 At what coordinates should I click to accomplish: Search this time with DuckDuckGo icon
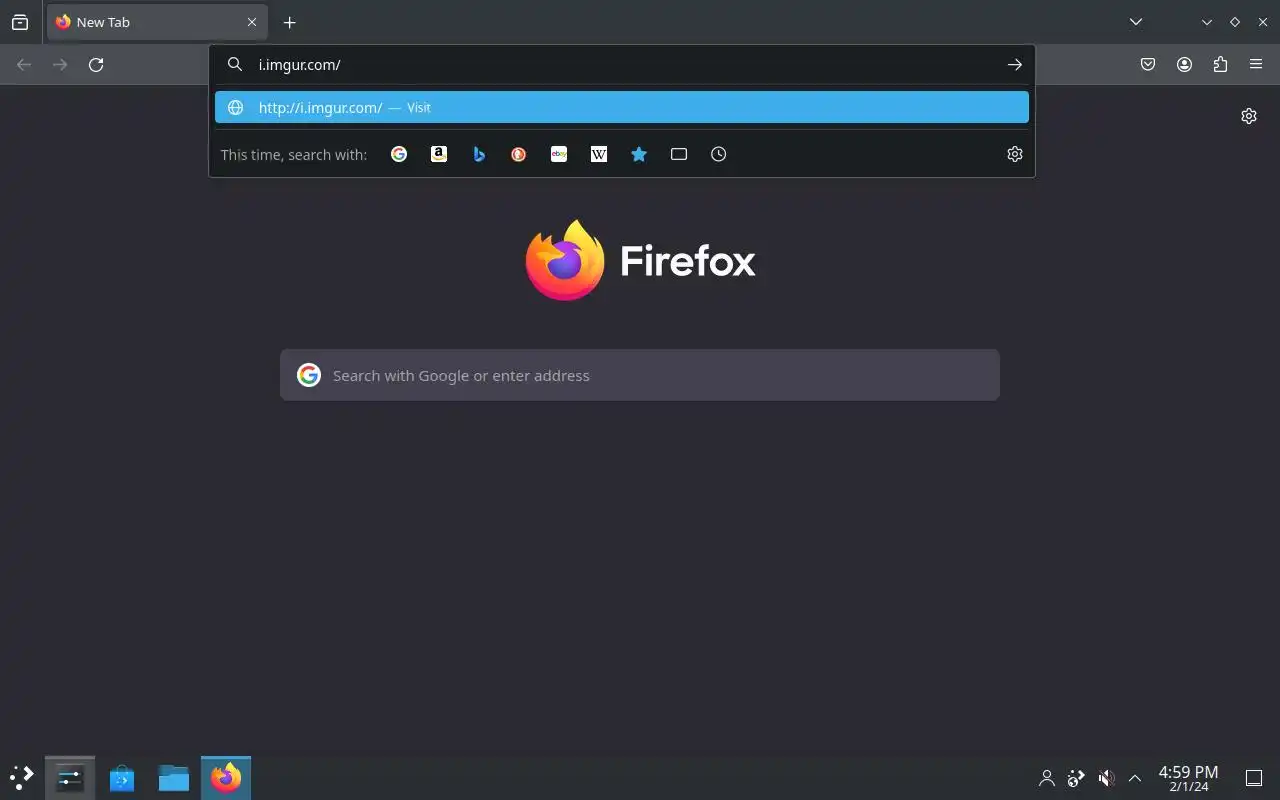coord(519,154)
